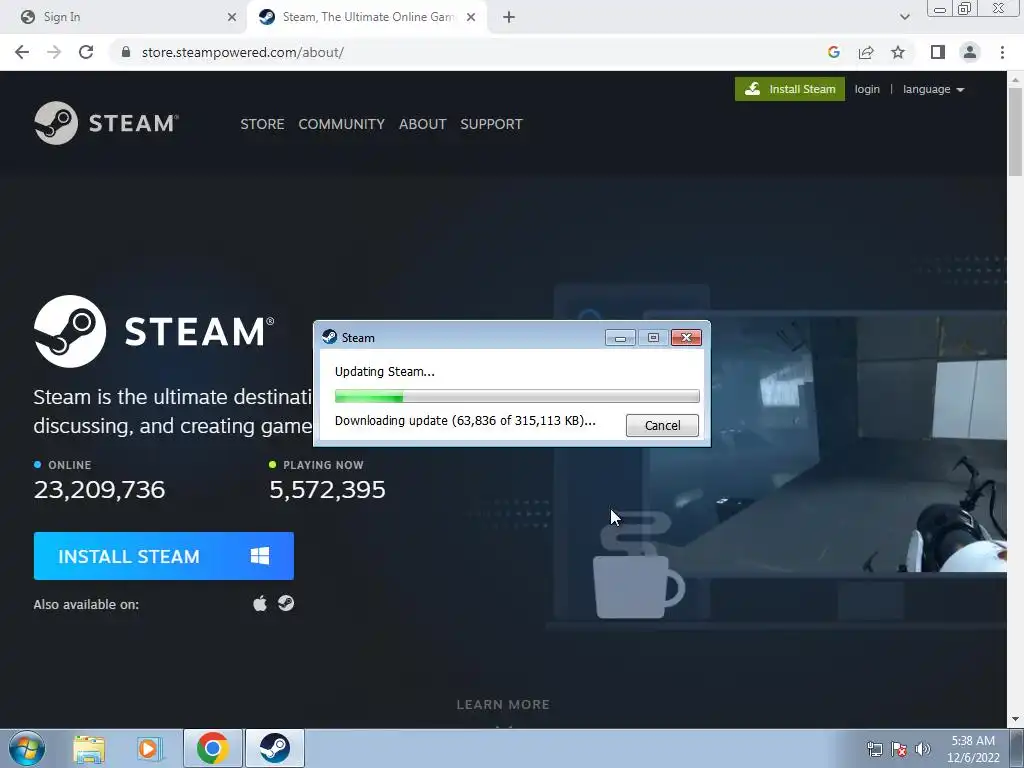Click the LEARN MORE link
1024x768 pixels.
(x=503, y=705)
